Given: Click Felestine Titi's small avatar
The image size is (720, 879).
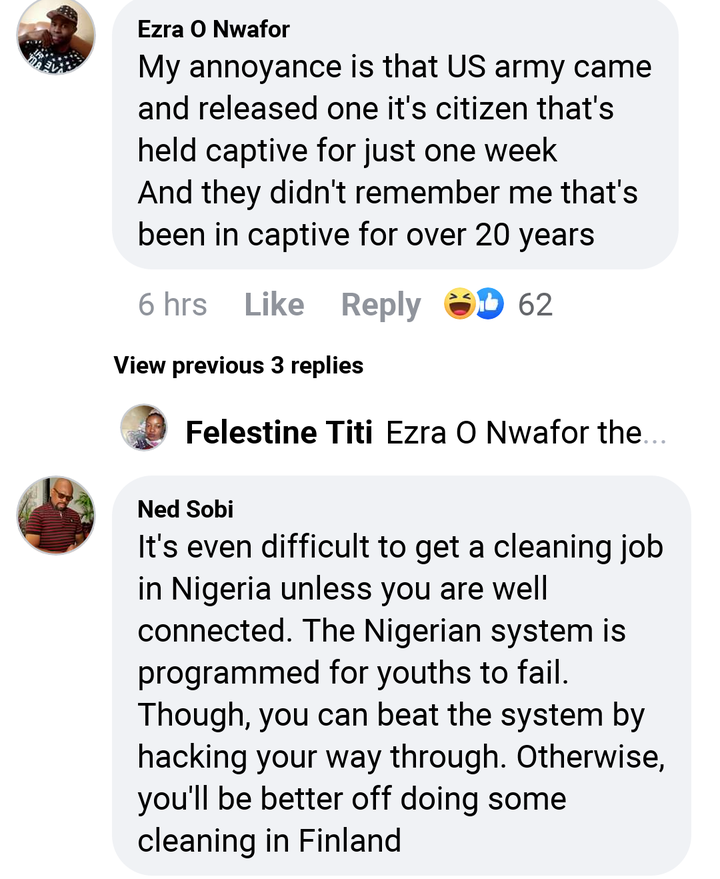Looking at the screenshot, I should click(144, 428).
